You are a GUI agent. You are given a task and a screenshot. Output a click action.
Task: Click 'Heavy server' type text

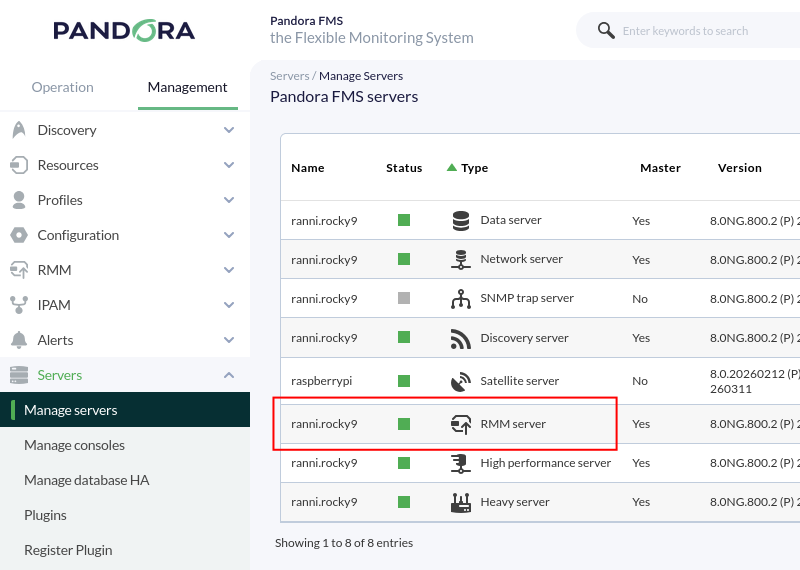click(x=515, y=502)
